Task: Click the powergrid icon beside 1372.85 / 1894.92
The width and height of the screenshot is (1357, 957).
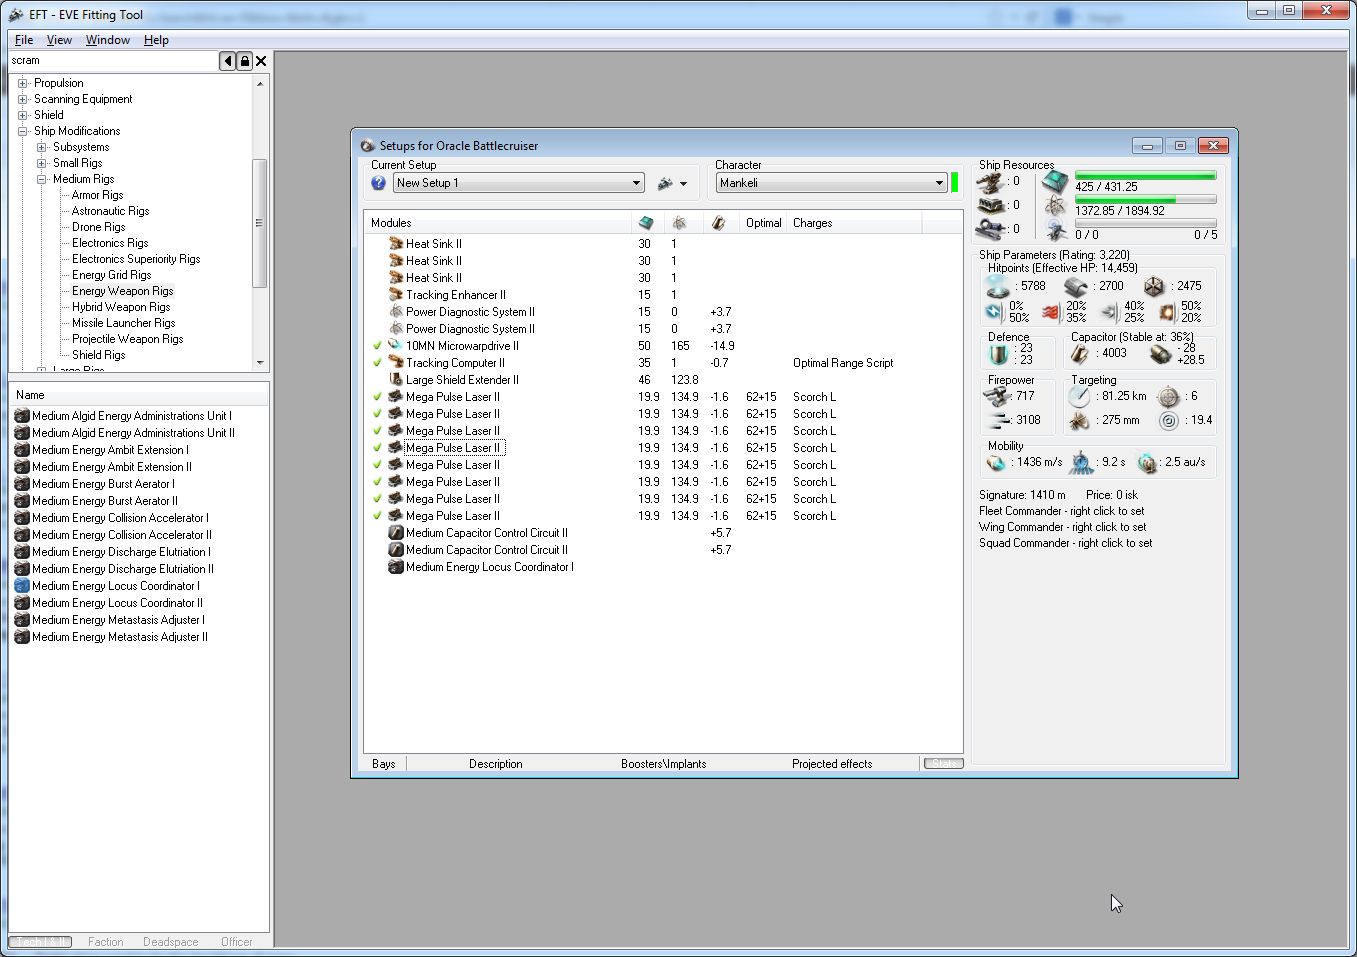Action: (1055, 206)
